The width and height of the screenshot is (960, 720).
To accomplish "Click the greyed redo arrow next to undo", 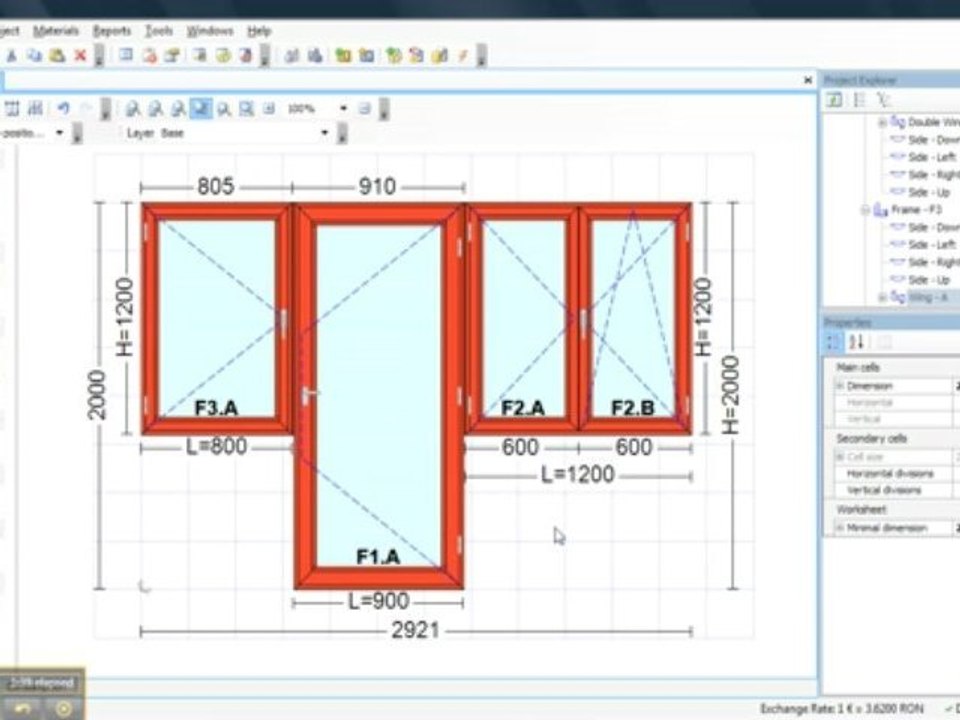I will [86, 108].
